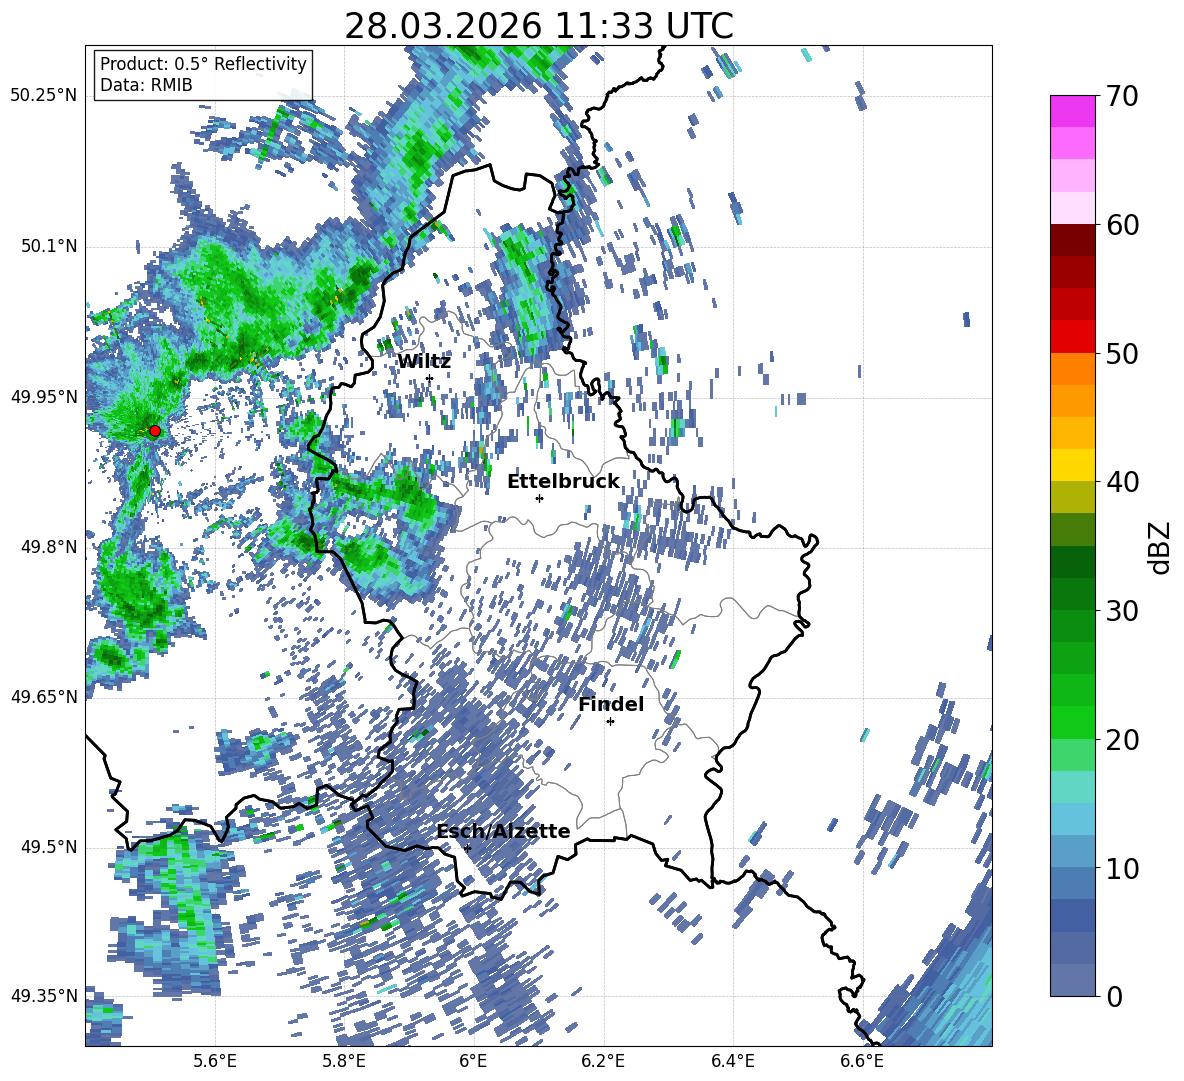Click the 49.95°N latitude label
The image size is (1184, 1081).
pos(44,397)
